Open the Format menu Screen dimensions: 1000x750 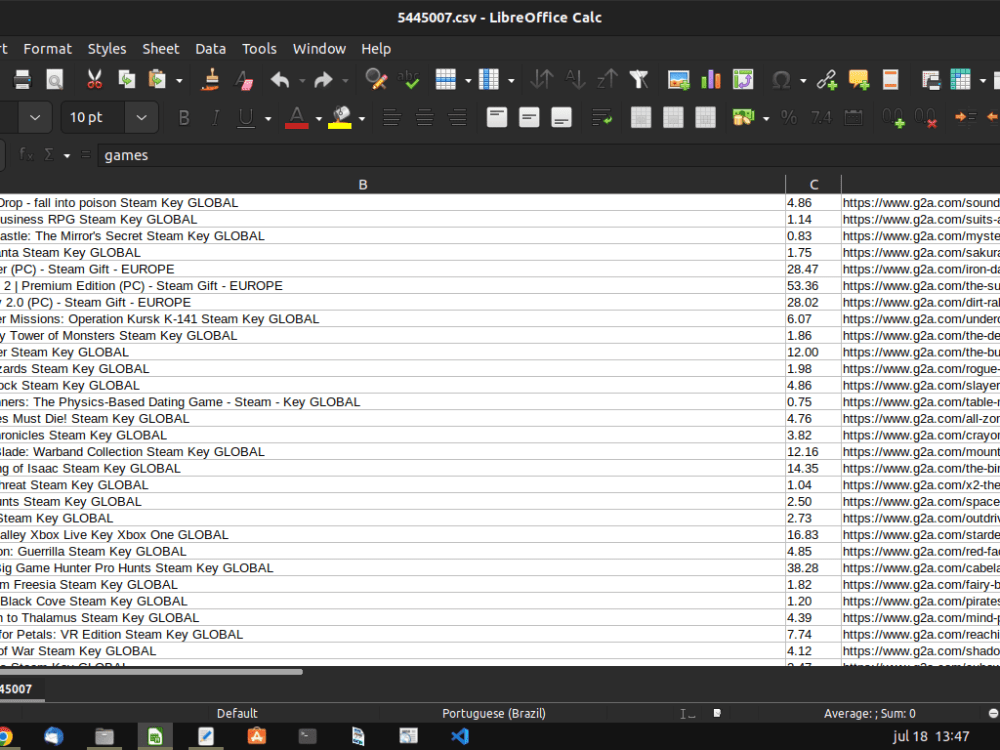click(x=48, y=48)
